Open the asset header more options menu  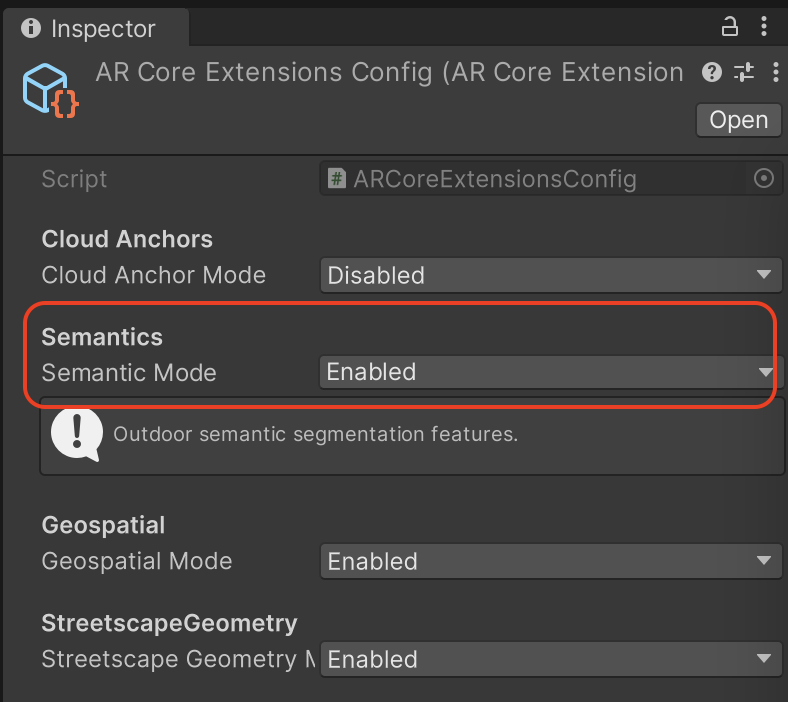pyautogui.click(x=775, y=72)
